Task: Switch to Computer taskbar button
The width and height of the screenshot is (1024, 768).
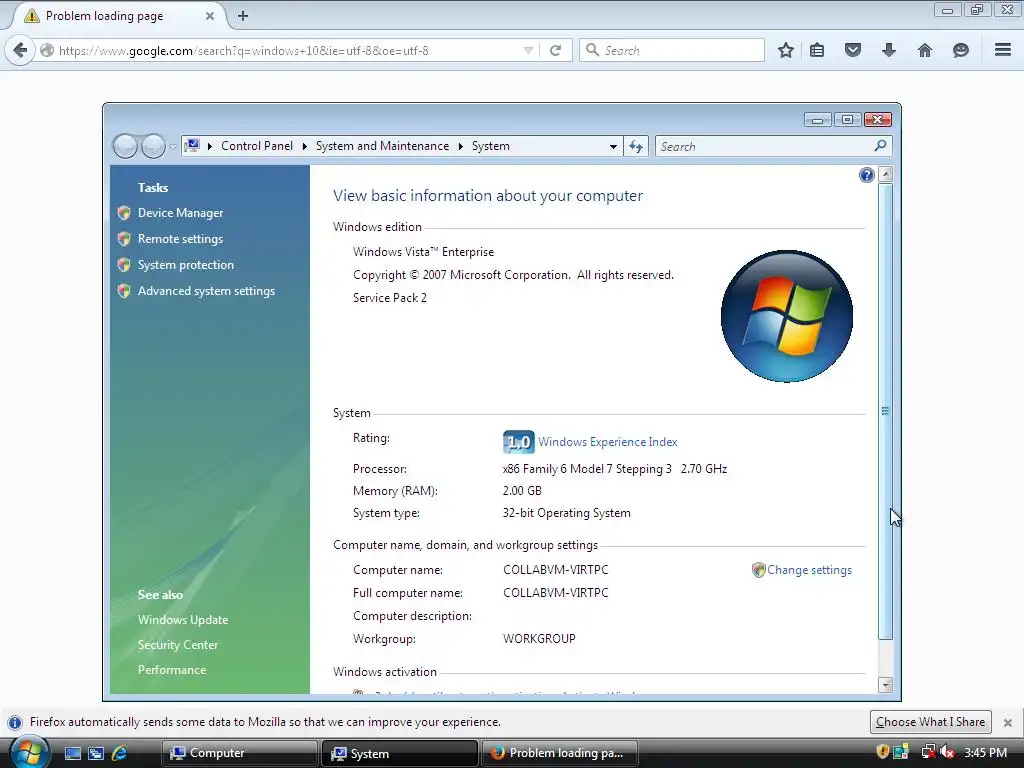Action: click(240, 753)
